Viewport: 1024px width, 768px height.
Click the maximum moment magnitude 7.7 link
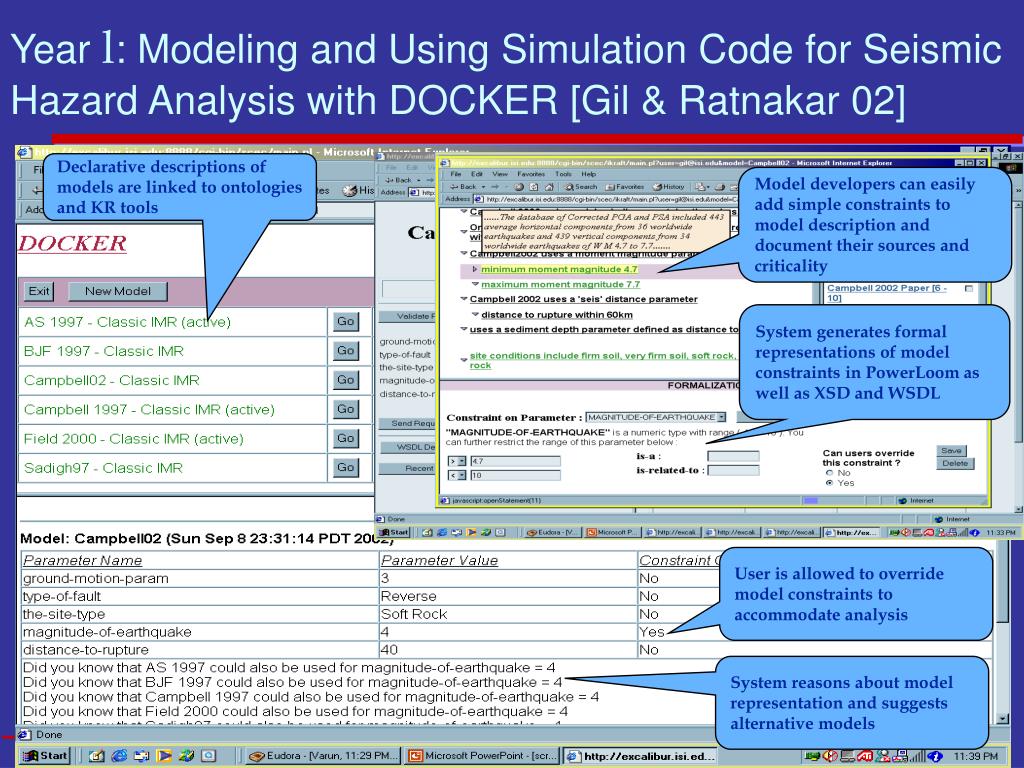point(560,285)
